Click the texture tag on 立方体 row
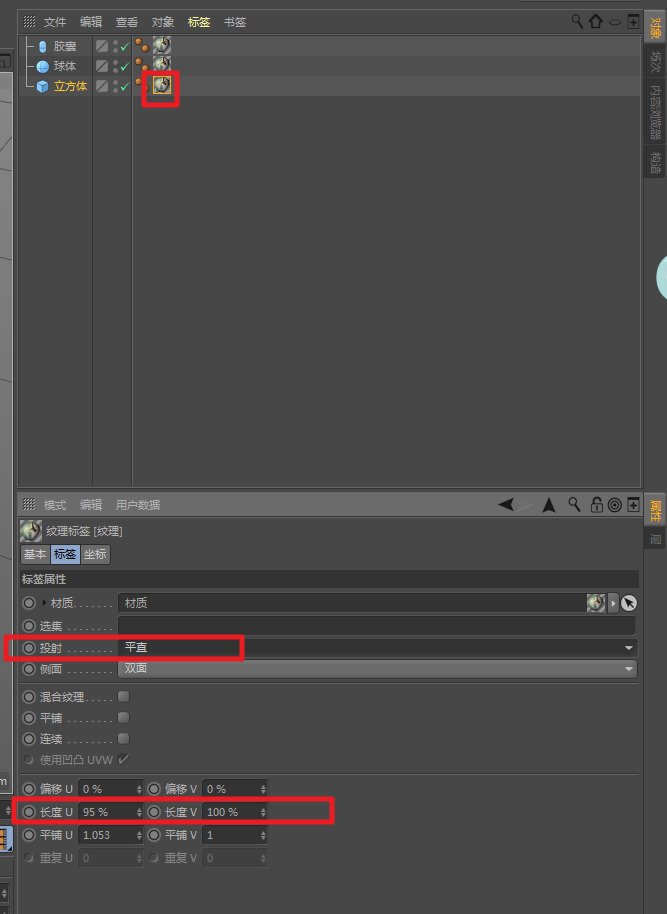This screenshot has height=914, width=667. (x=162, y=85)
